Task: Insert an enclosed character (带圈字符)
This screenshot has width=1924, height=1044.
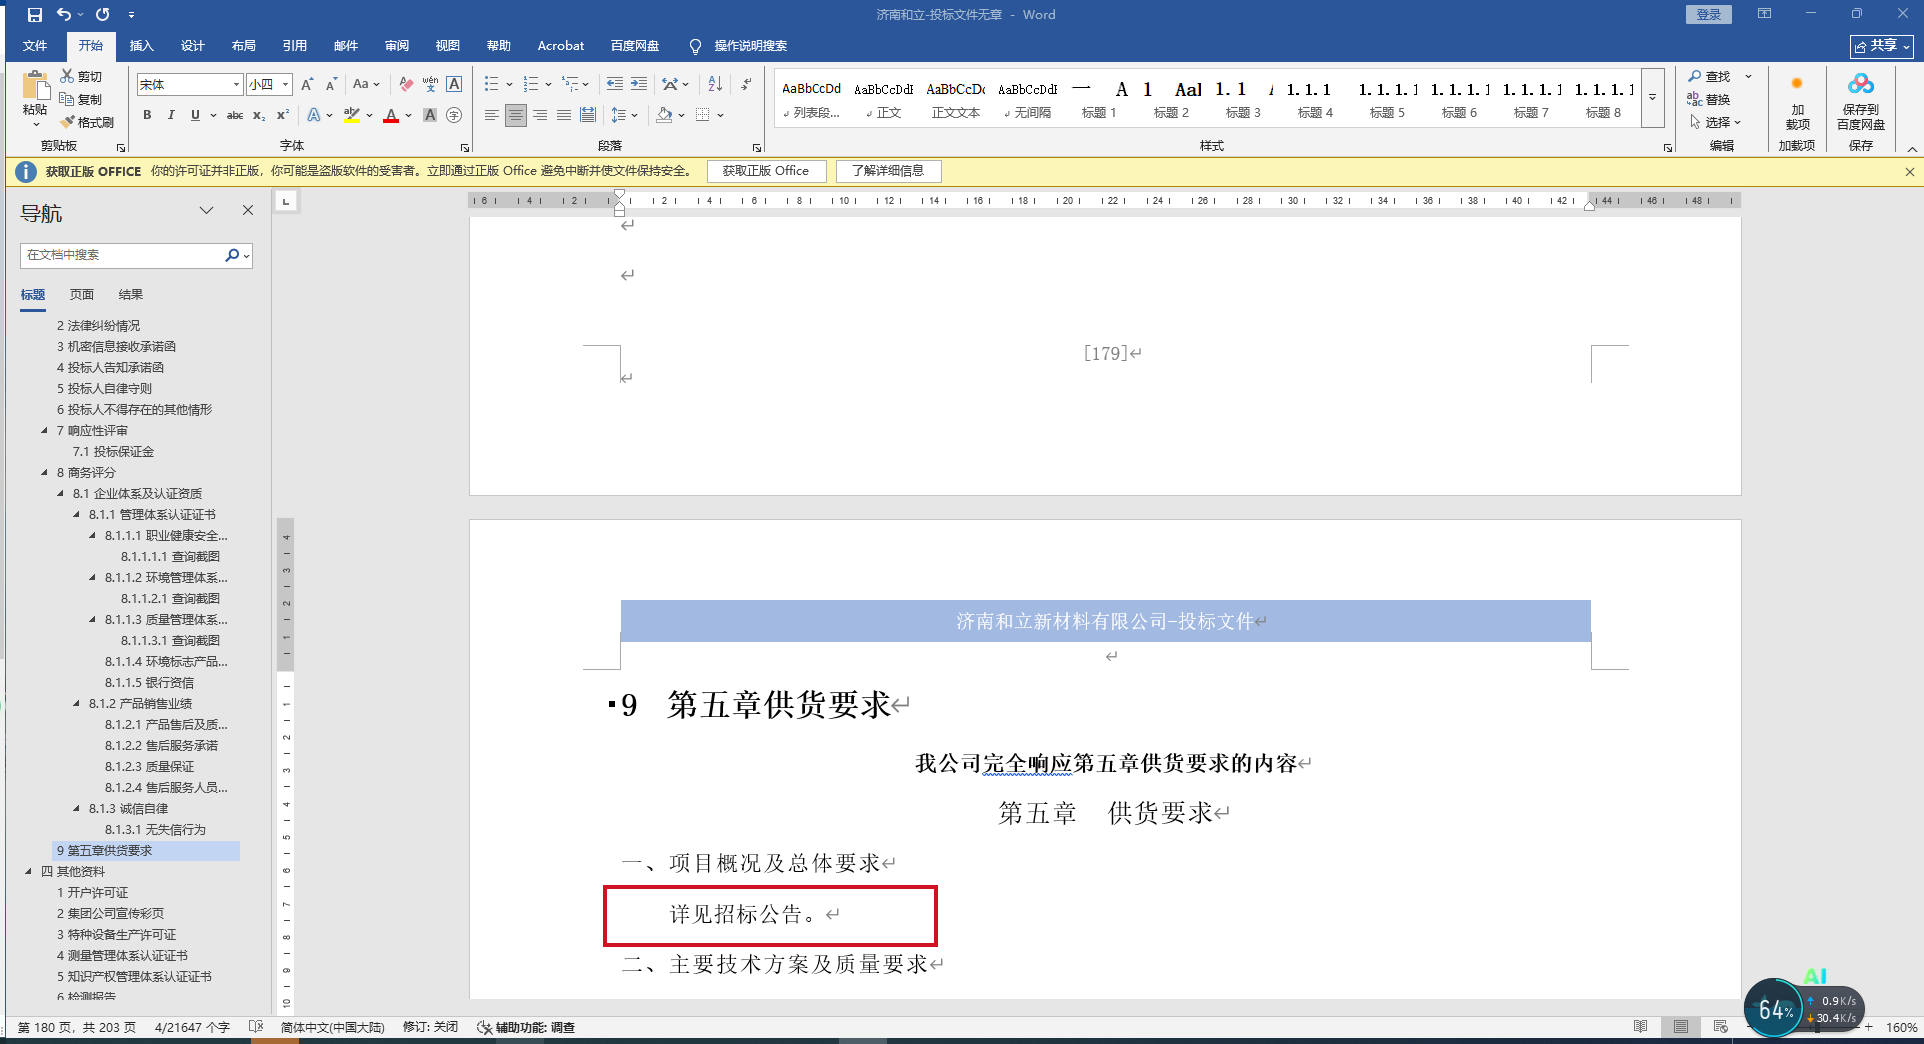Action: click(454, 115)
